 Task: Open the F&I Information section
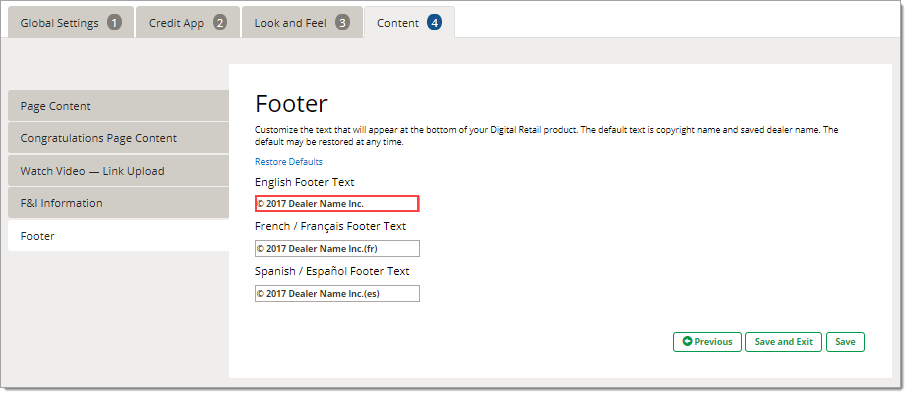point(119,203)
